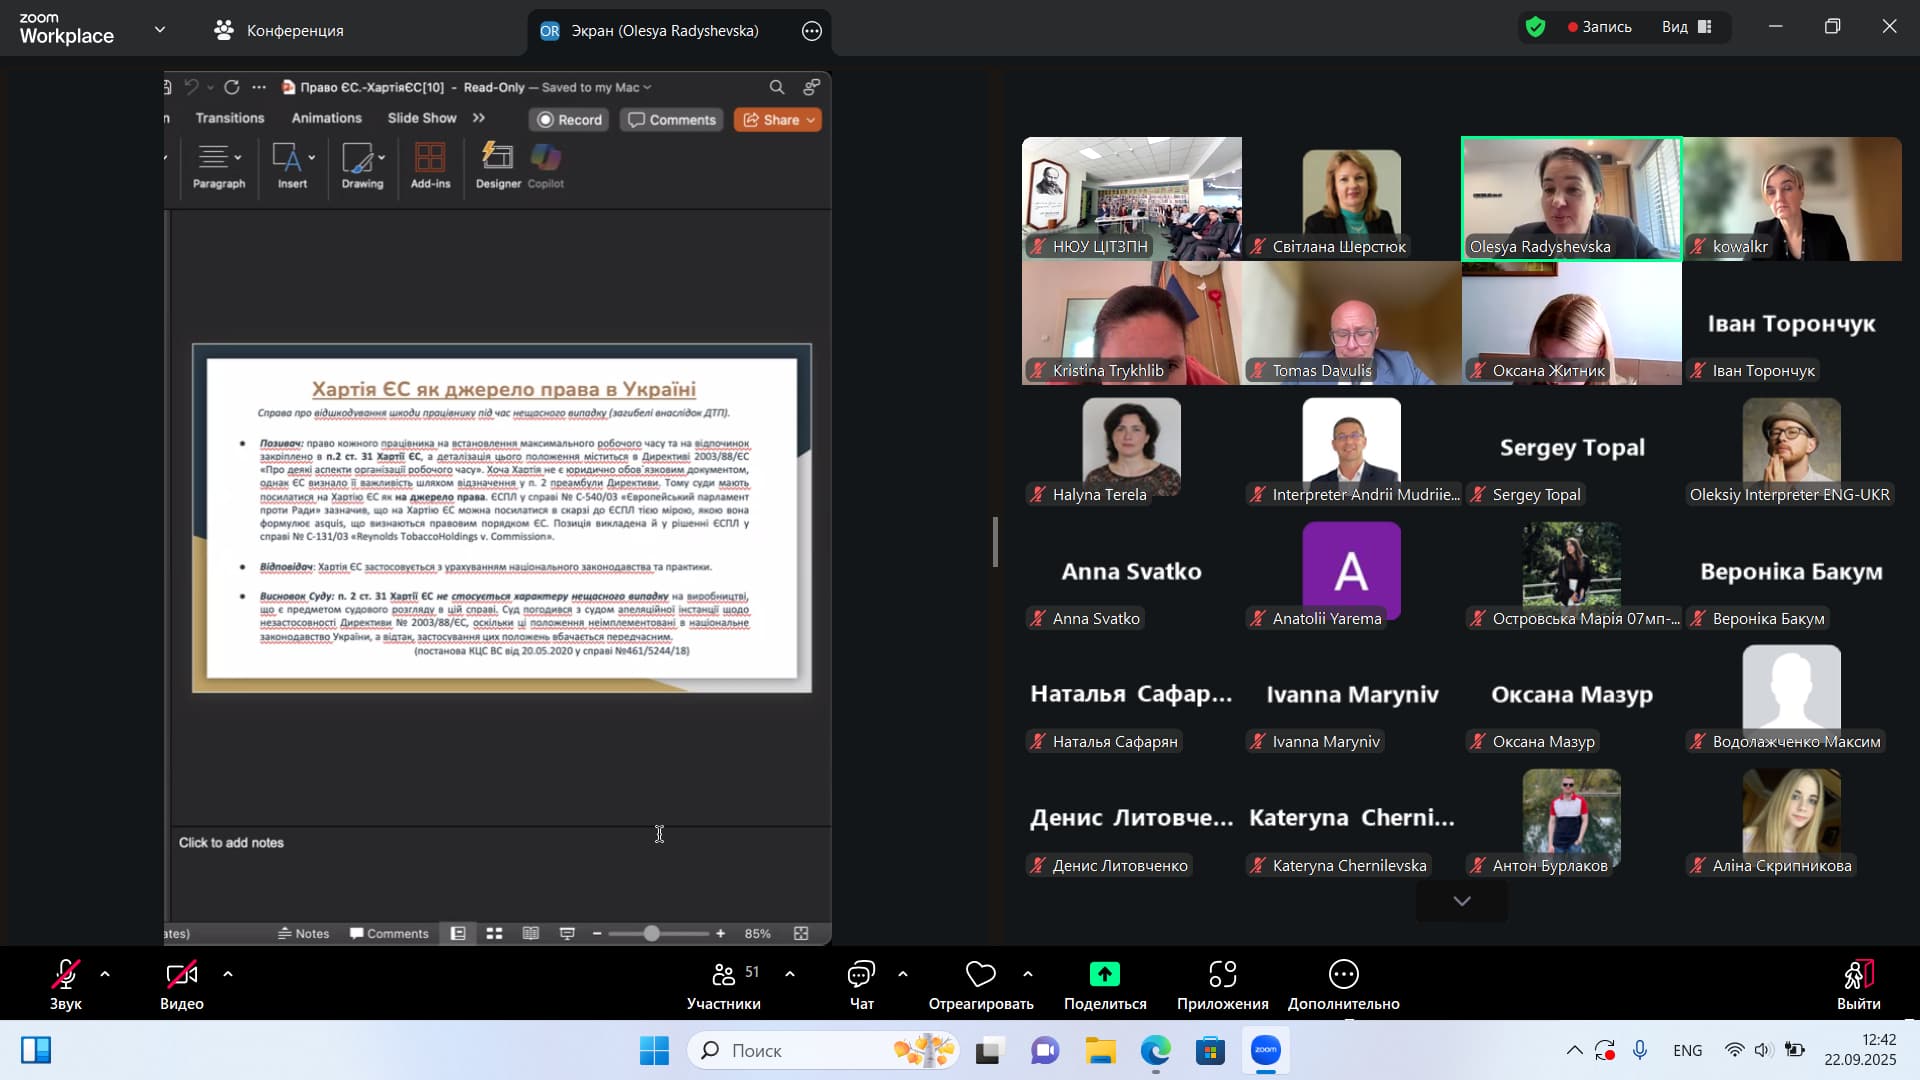Viewport: 1920px width, 1080px height.
Task: Click the React (Отреагировать) heart icon
Action: (x=980, y=974)
